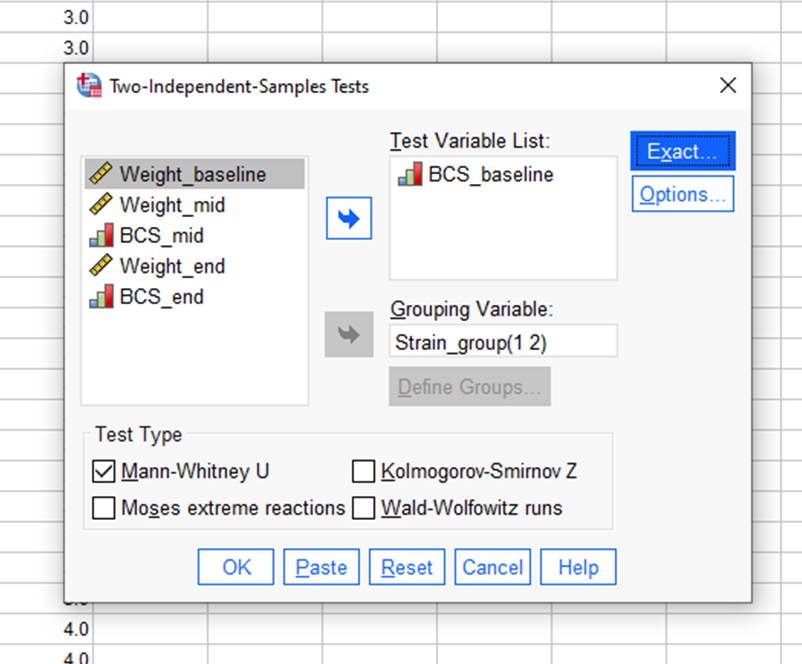Enable Moses extreme reactions test
802x664 pixels.
click(x=104, y=508)
